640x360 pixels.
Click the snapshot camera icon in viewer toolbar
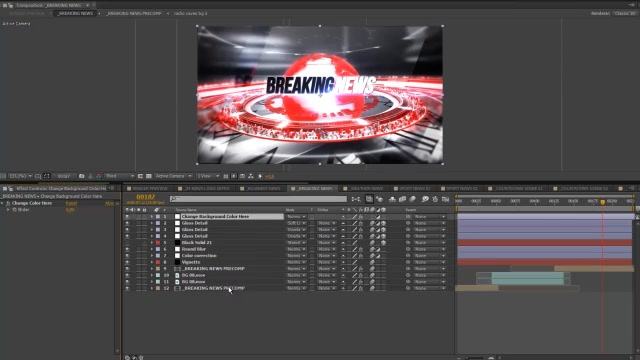point(81,176)
